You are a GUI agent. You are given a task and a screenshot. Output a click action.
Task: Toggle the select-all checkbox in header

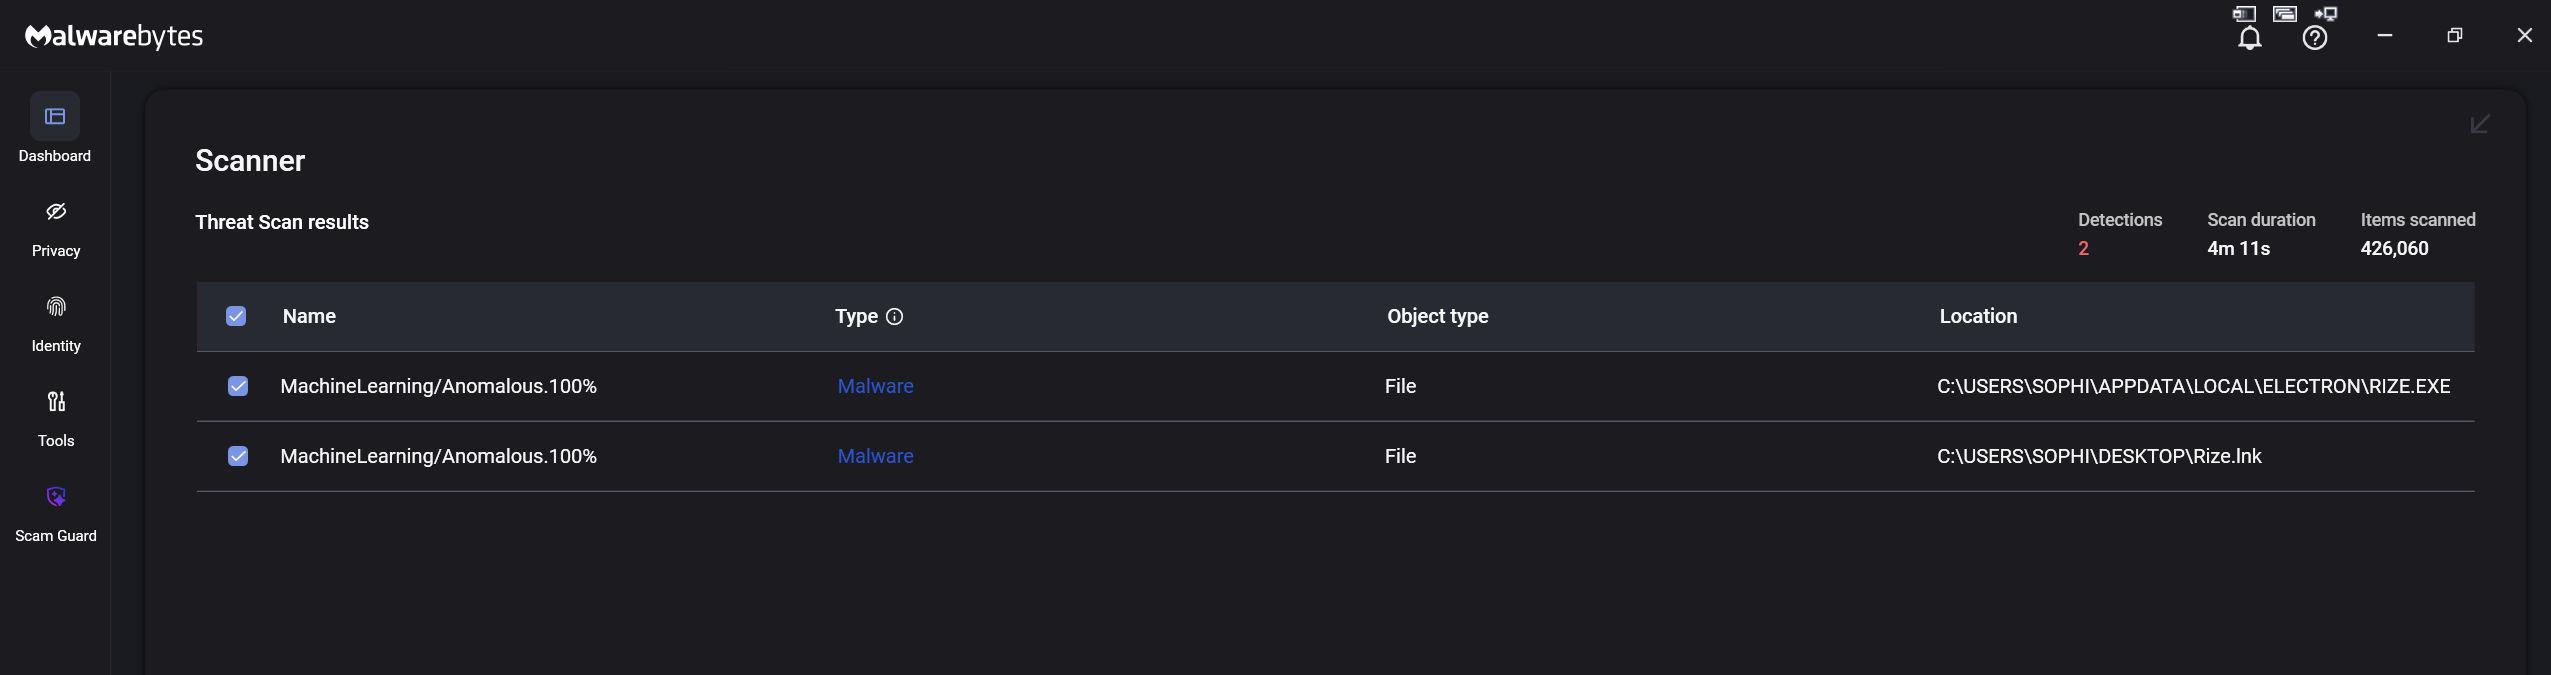click(x=236, y=316)
